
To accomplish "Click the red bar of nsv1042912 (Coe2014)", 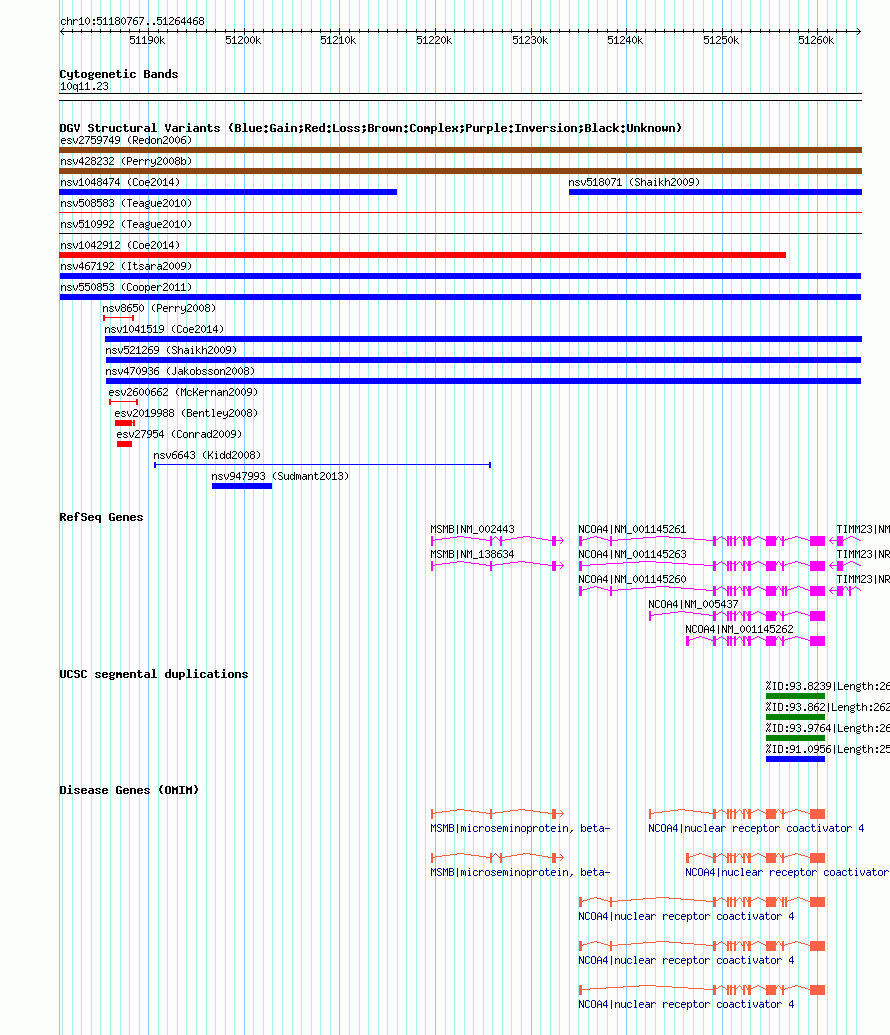I will (423, 255).
